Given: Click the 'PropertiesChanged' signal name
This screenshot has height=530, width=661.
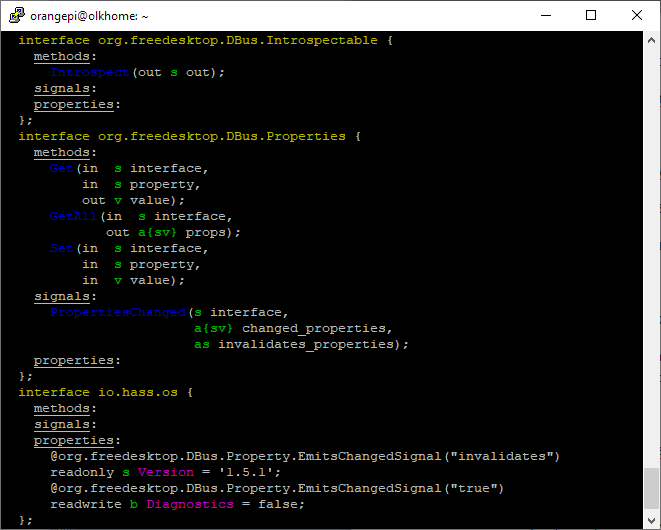Looking at the screenshot, I should point(118,312).
